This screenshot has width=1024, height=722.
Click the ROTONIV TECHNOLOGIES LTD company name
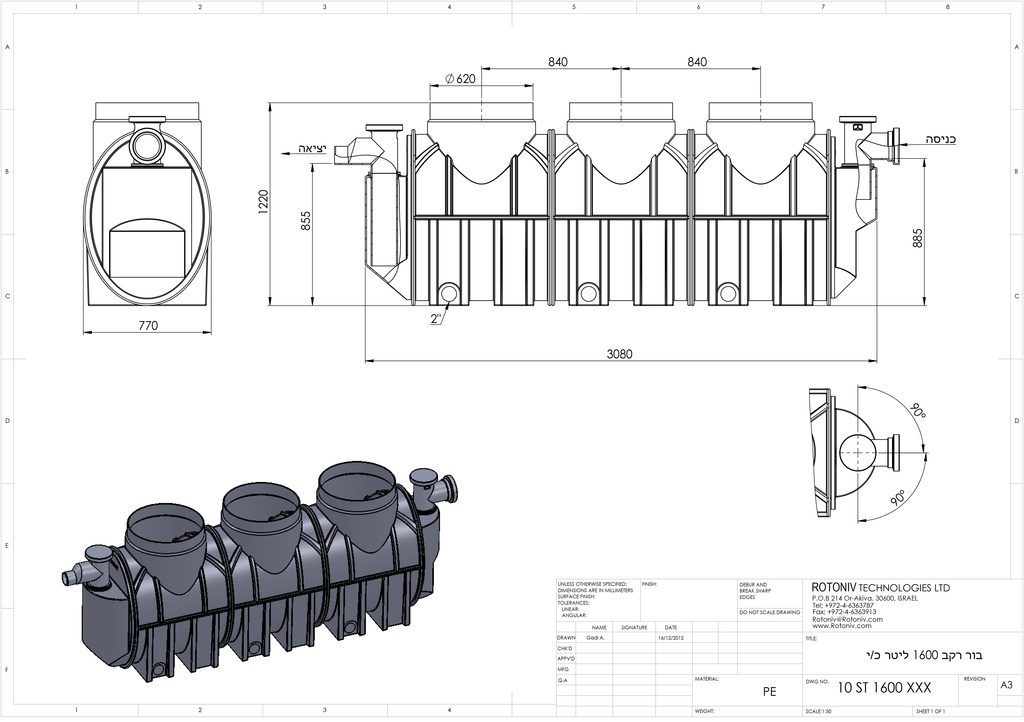(881, 588)
